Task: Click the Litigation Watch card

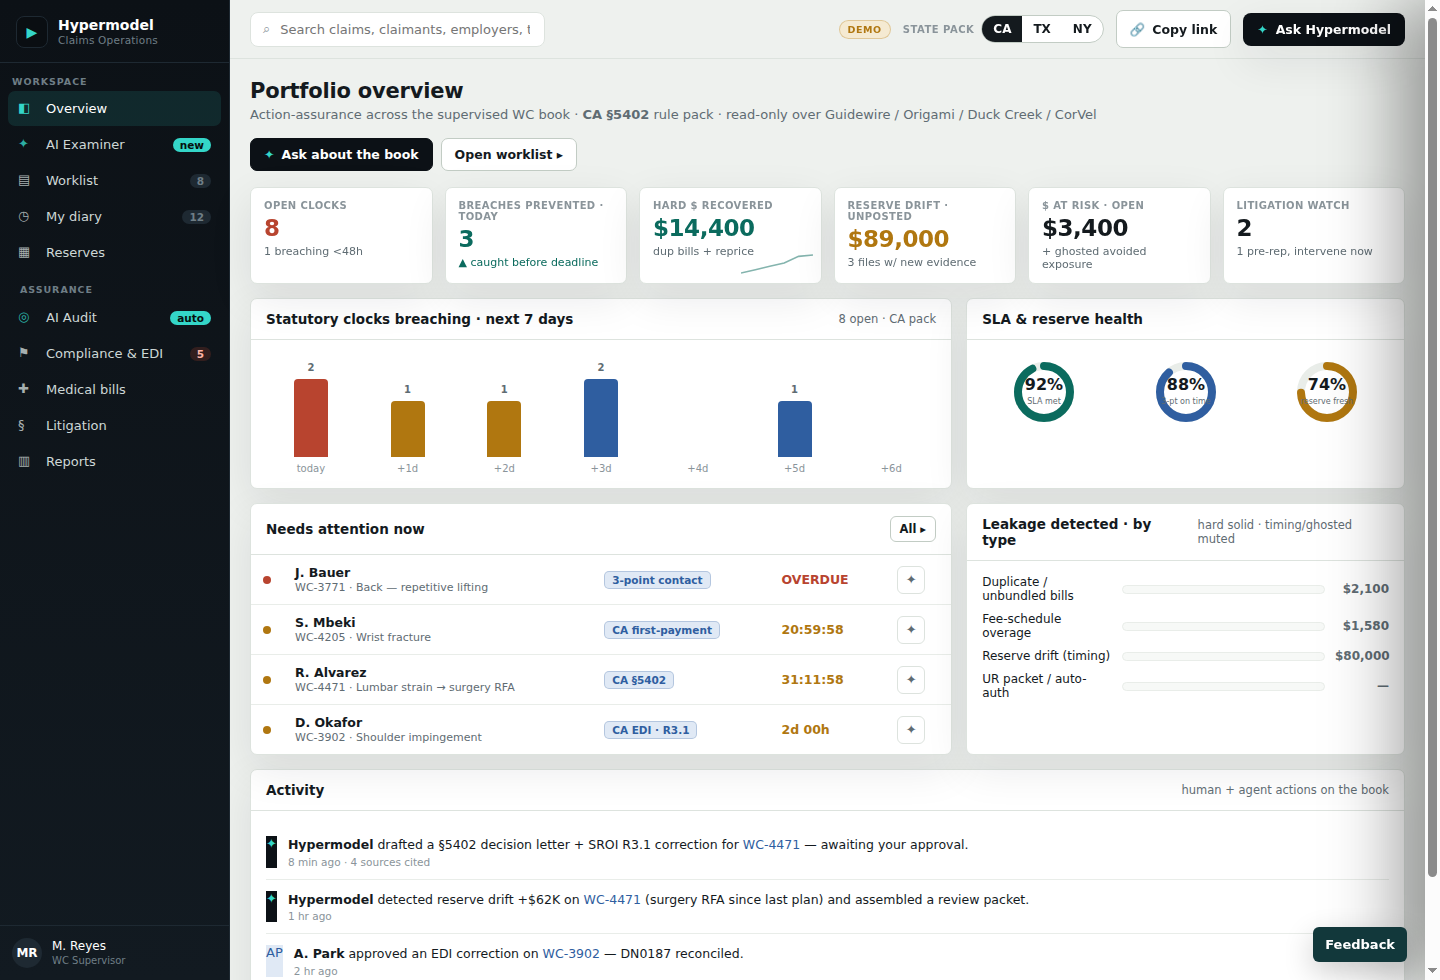Action: [x=1314, y=236]
